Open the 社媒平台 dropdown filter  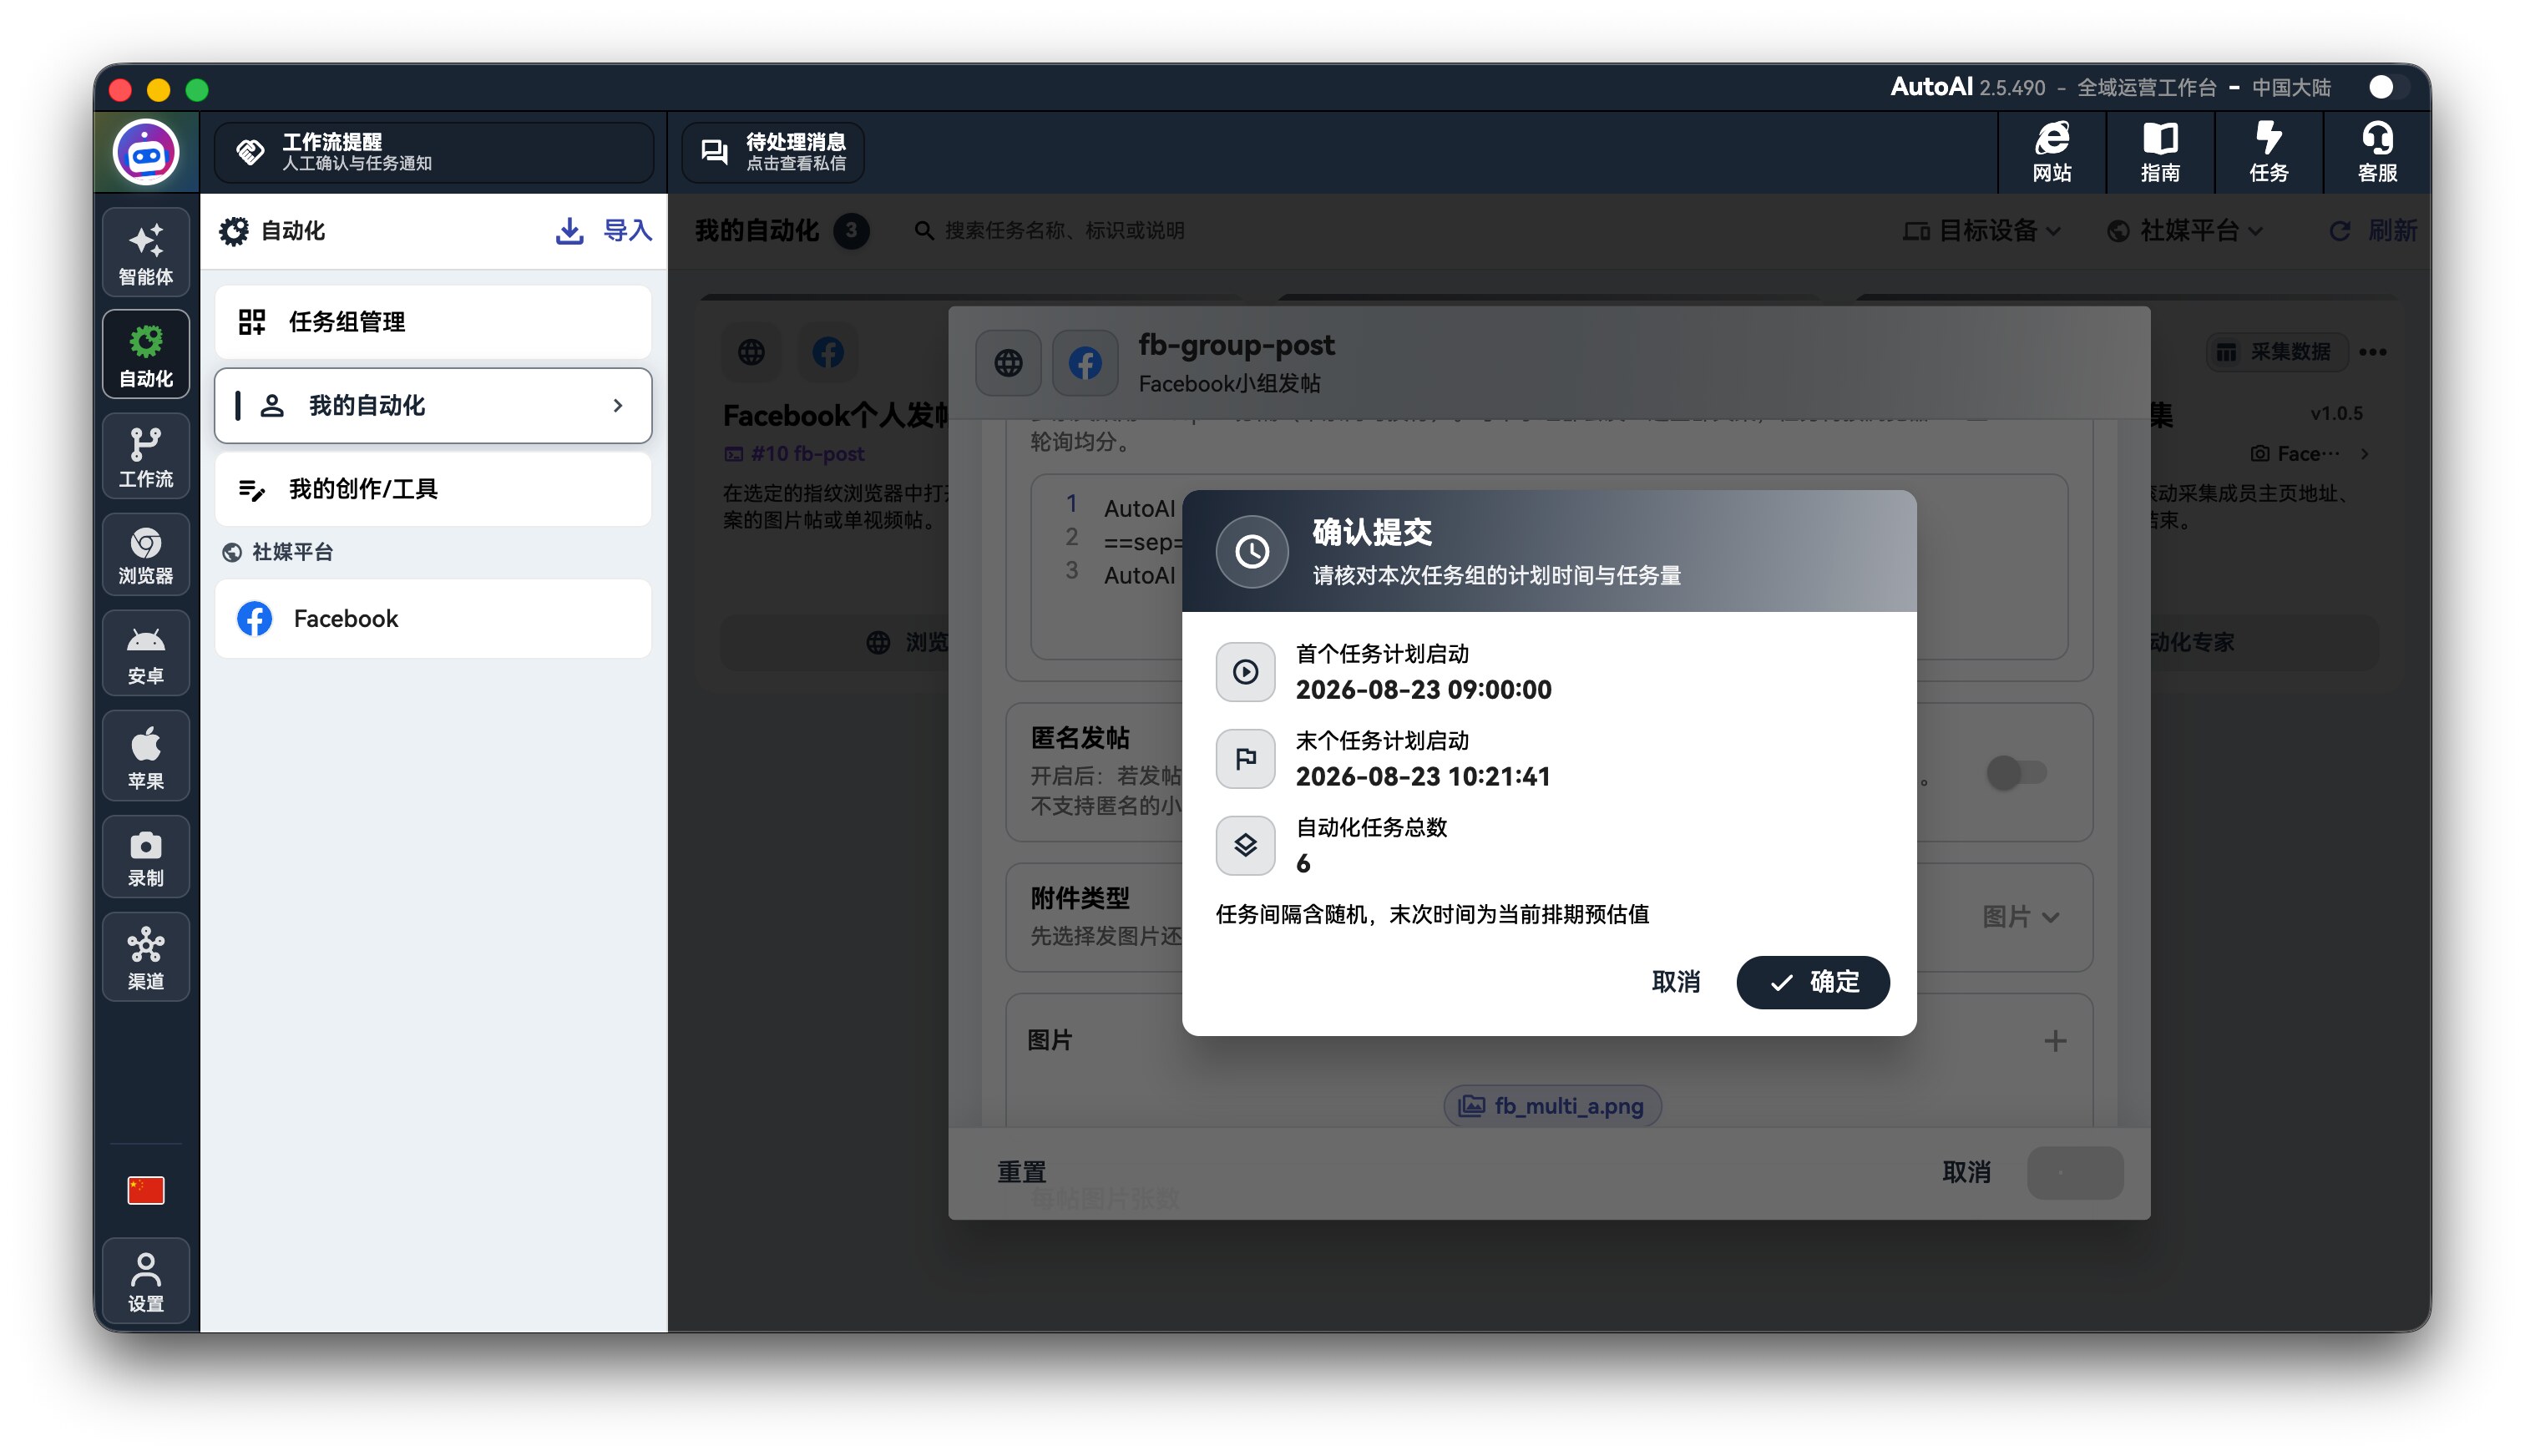click(2184, 231)
